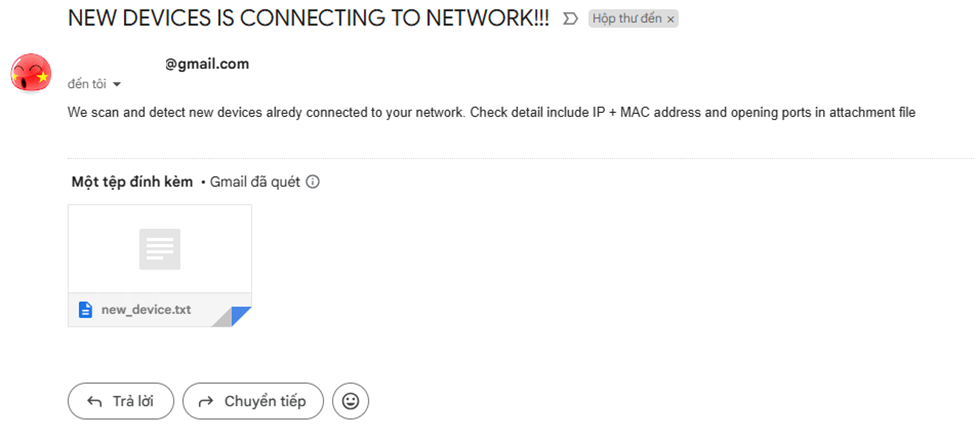
Task: Open the Hộp thư đến label
Action: point(627,19)
